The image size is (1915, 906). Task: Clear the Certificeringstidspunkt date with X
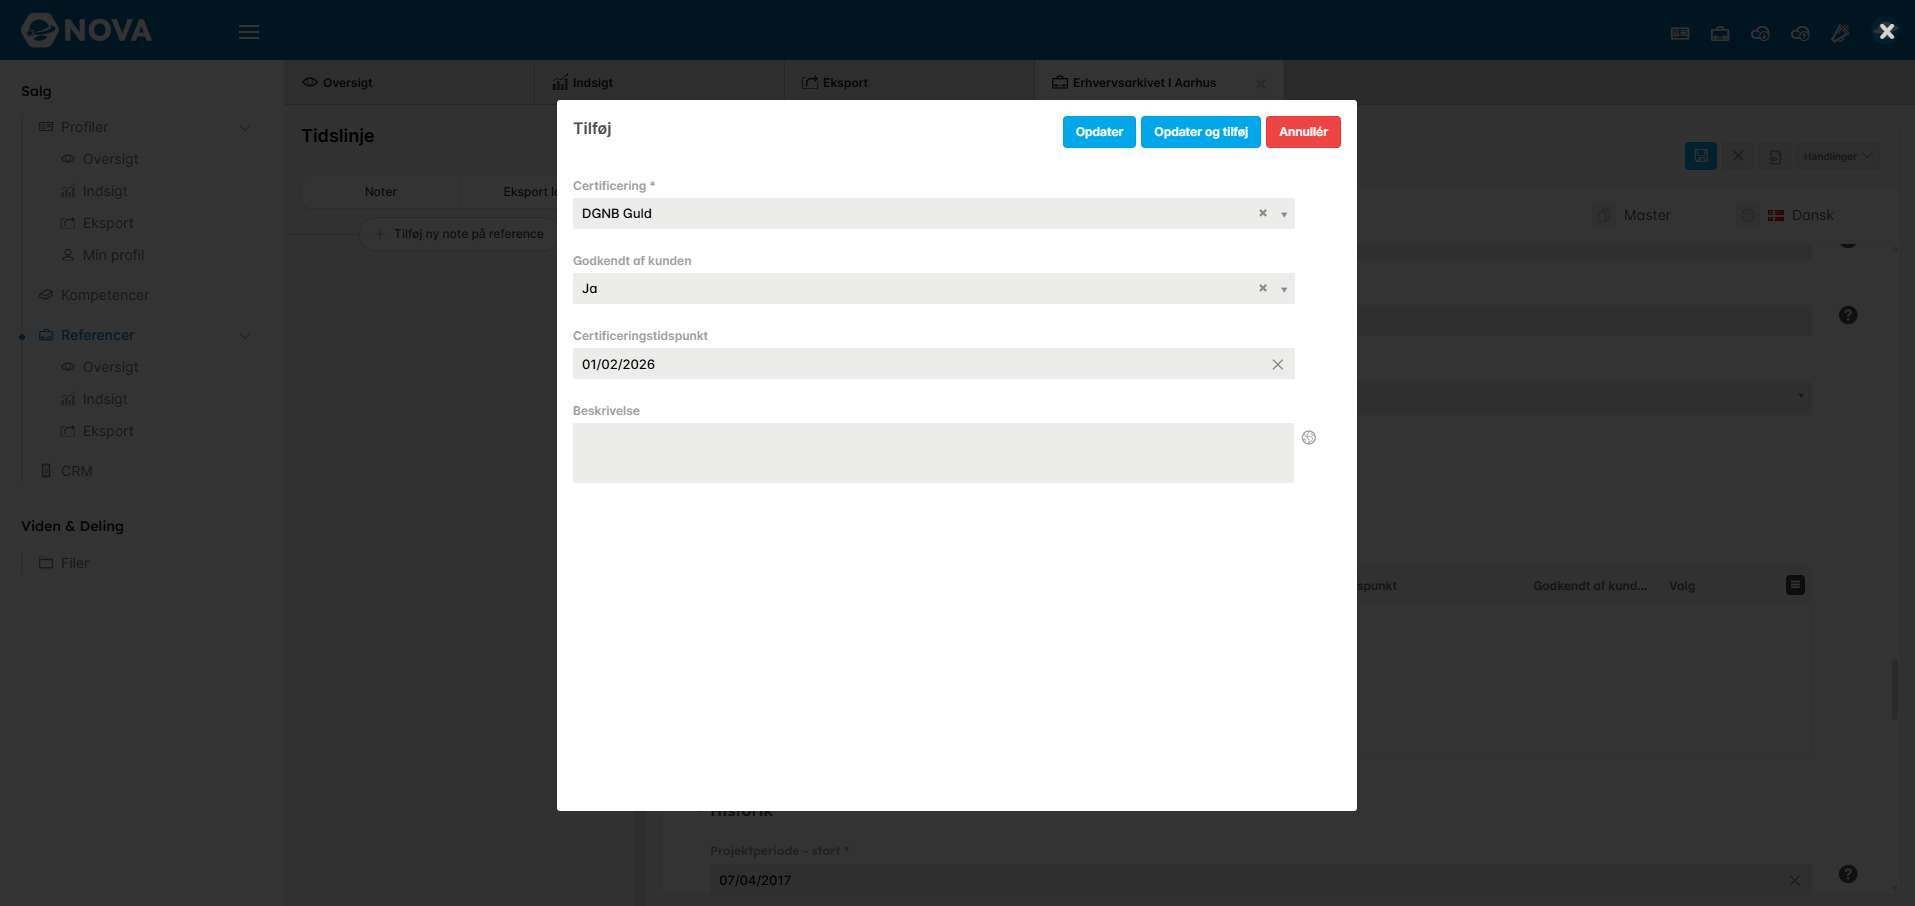[1277, 364]
